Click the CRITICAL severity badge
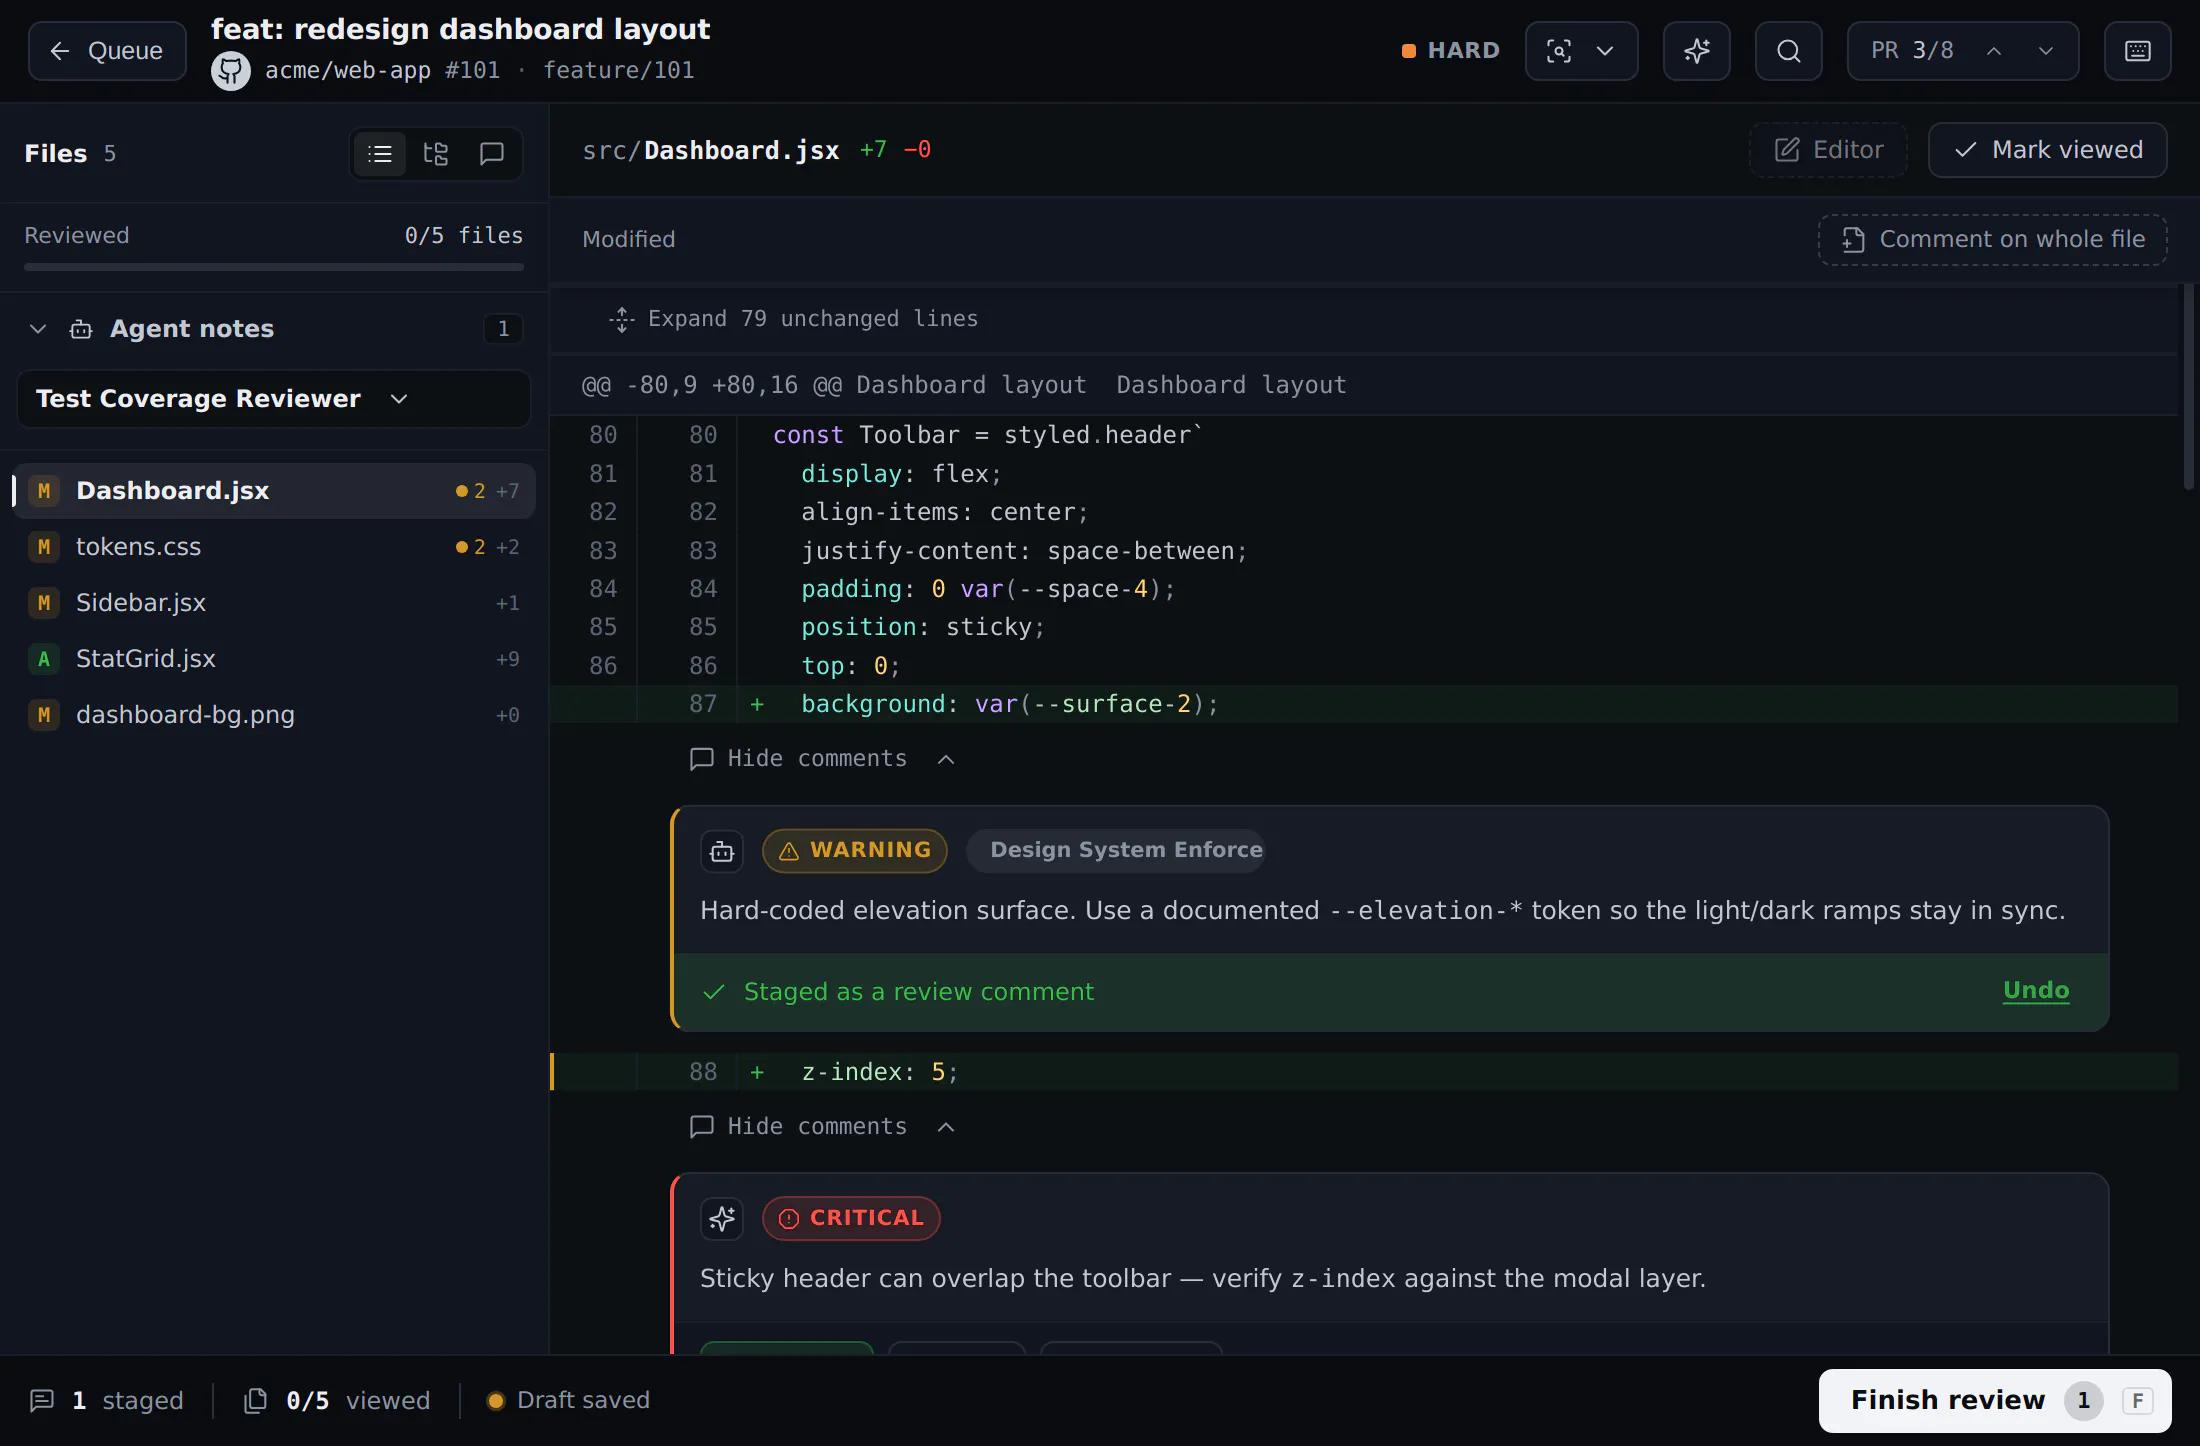The image size is (2200, 1446). [x=851, y=1219]
